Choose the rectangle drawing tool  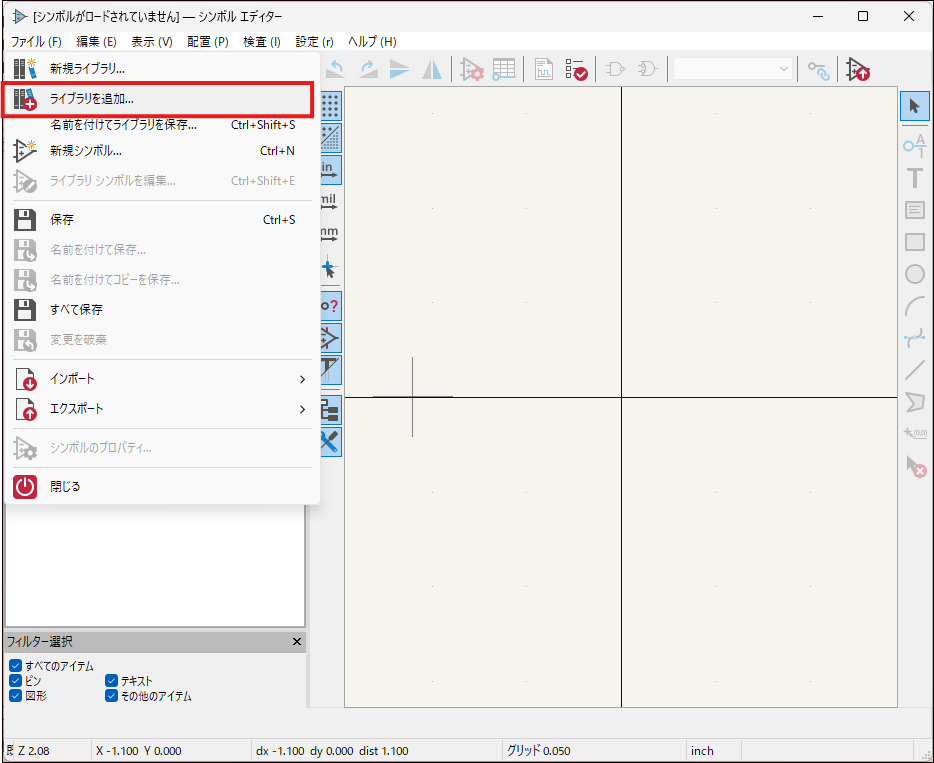[914, 242]
